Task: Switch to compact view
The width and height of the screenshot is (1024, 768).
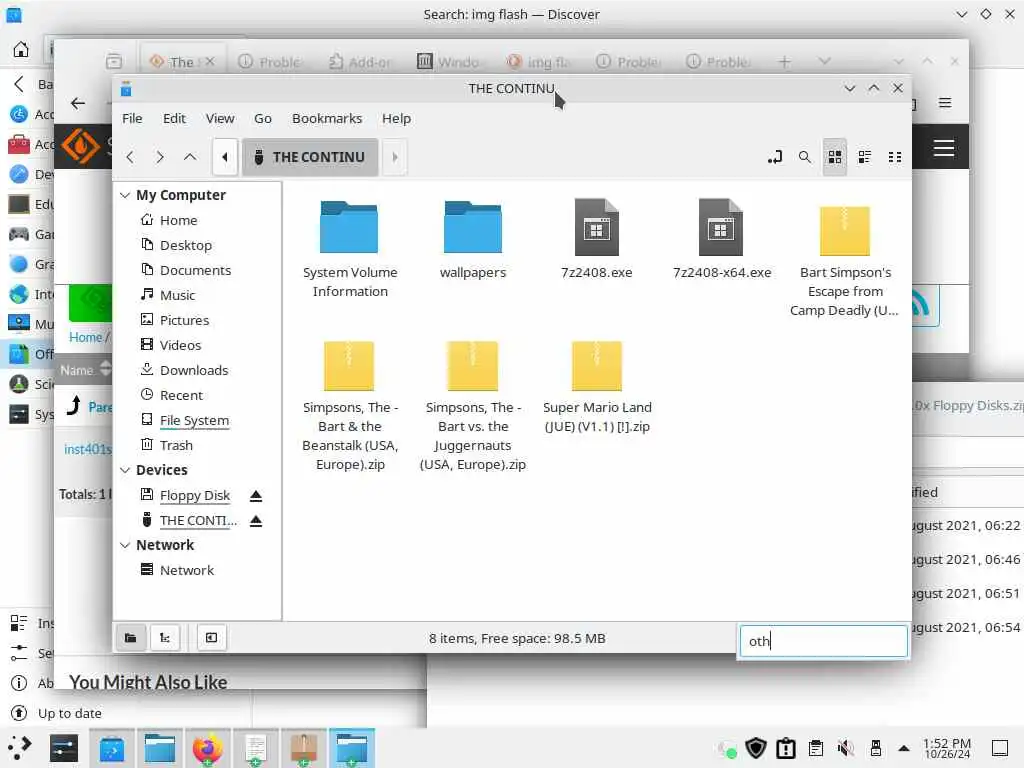Action: [895, 157]
